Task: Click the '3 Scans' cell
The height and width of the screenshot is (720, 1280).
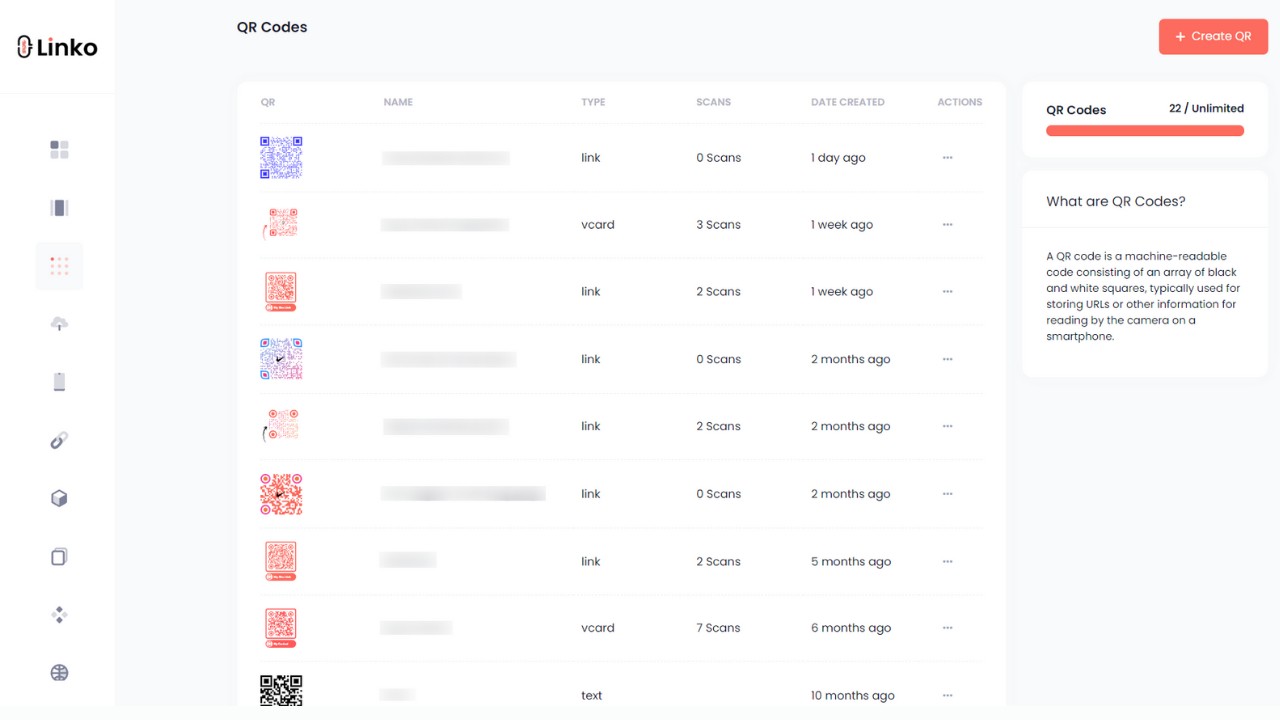Action: pos(719,225)
